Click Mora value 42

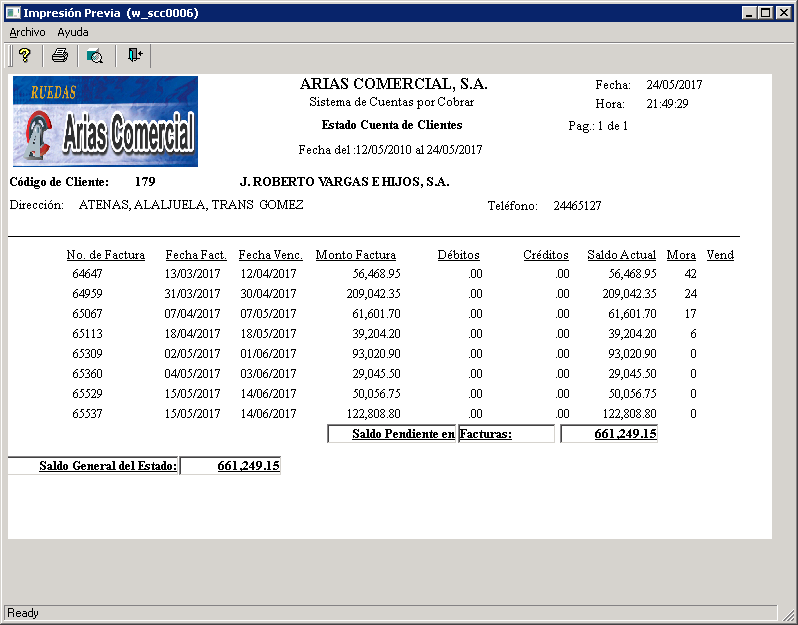[690, 274]
